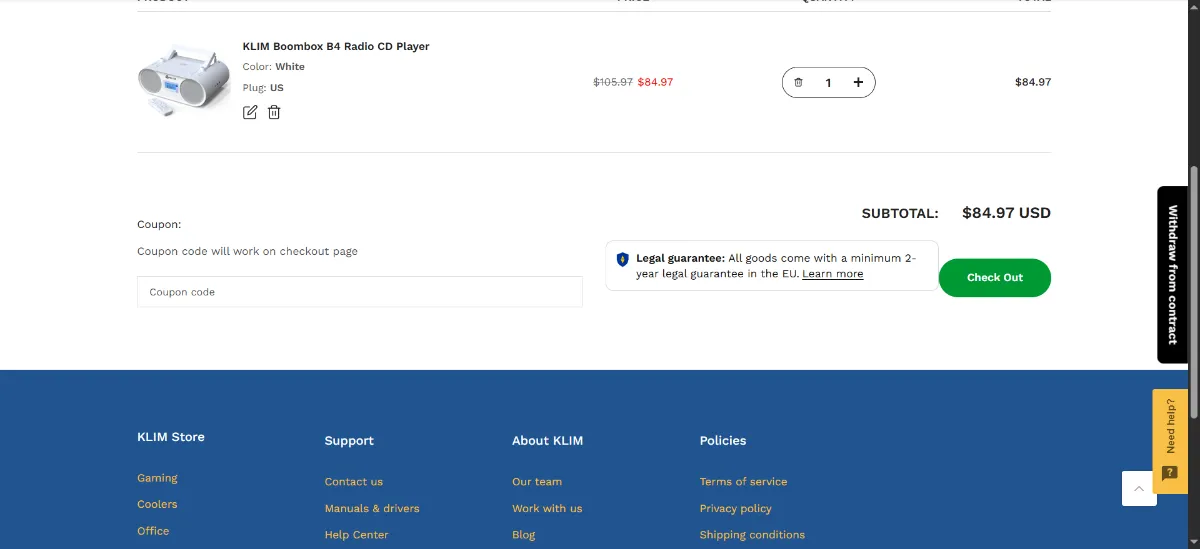Go to Office footer link
The width and height of the screenshot is (1200, 549).
point(153,531)
